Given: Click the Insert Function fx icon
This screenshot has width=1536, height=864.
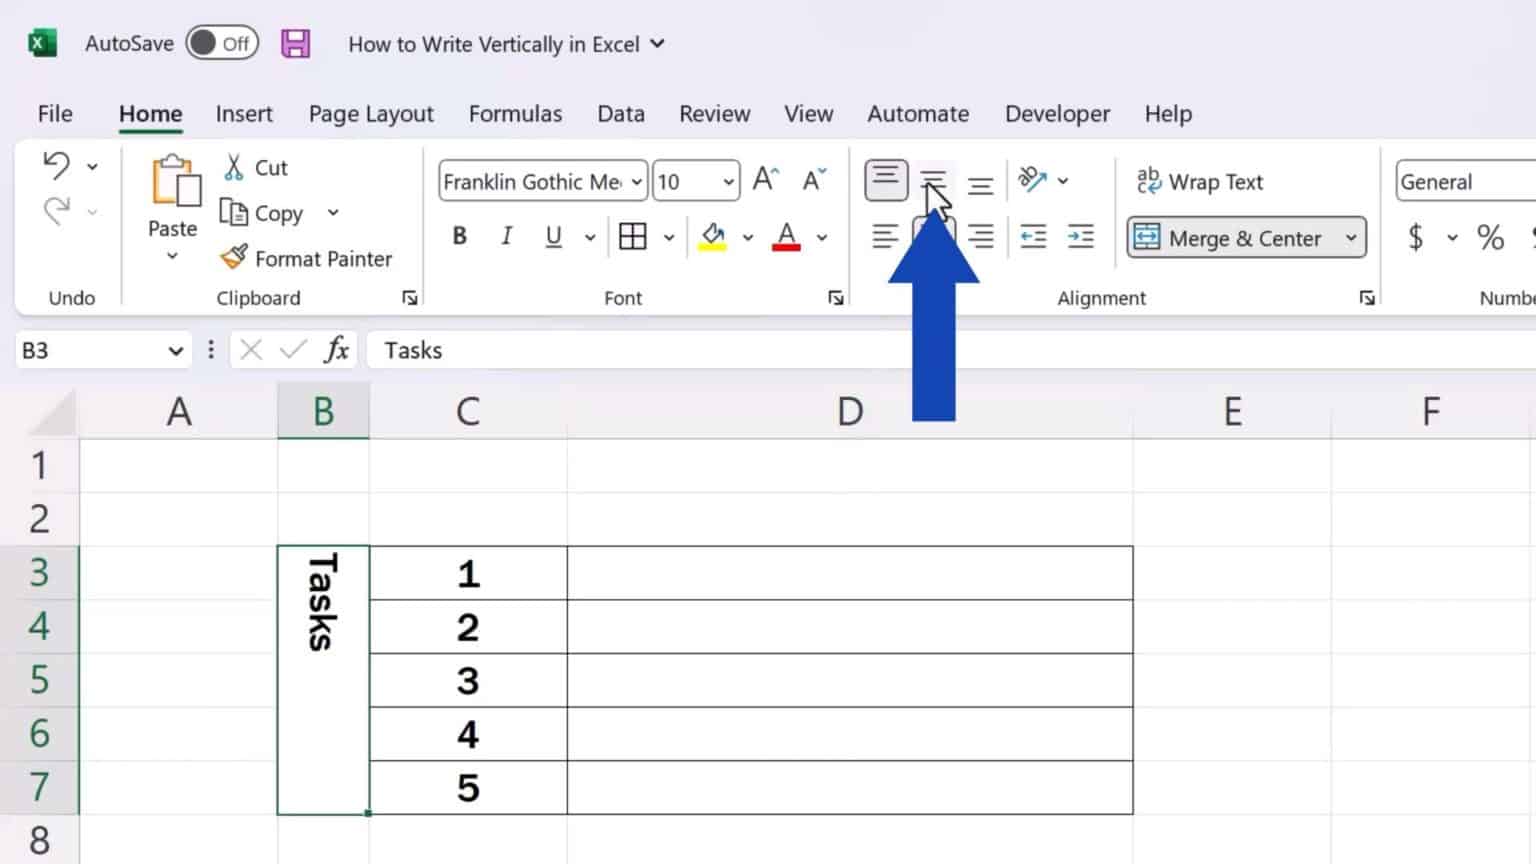Looking at the screenshot, I should point(337,350).
